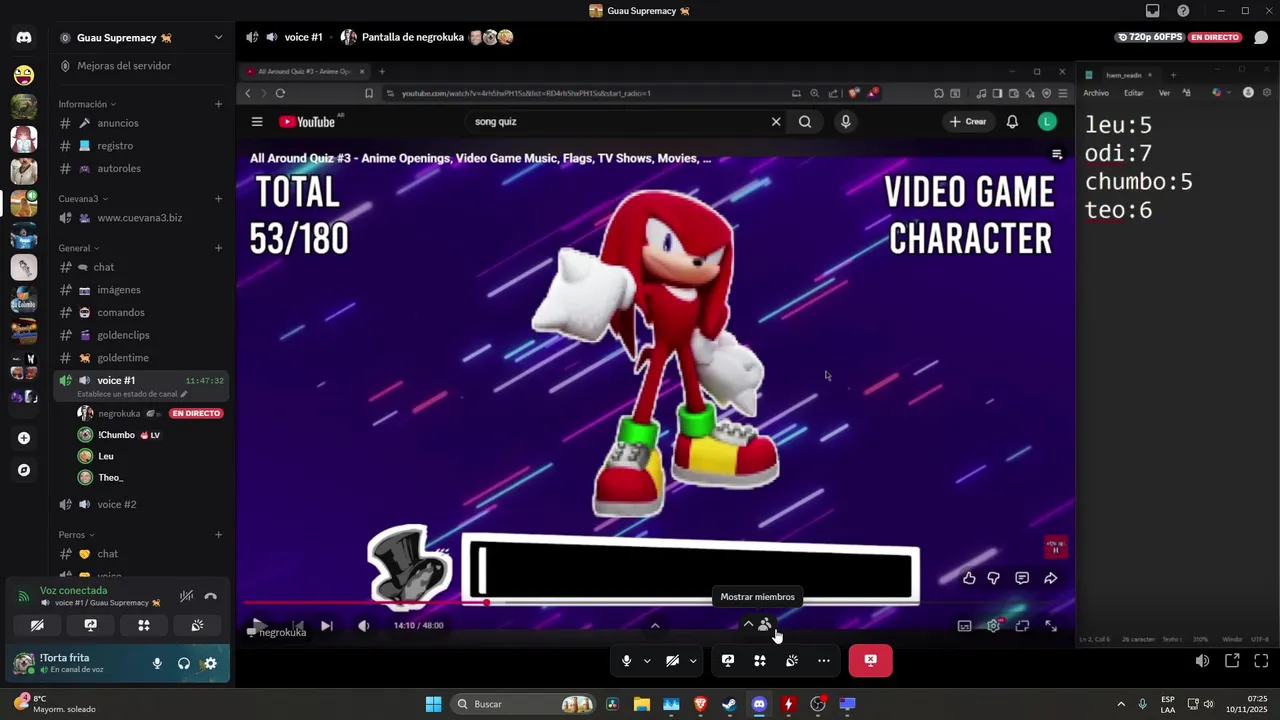Image resolution: width=1280 pixels, height=720 pixels.
Task: Click the Mostrar miembros people icon
Action: pyautogui.click(x=765, y=625)
